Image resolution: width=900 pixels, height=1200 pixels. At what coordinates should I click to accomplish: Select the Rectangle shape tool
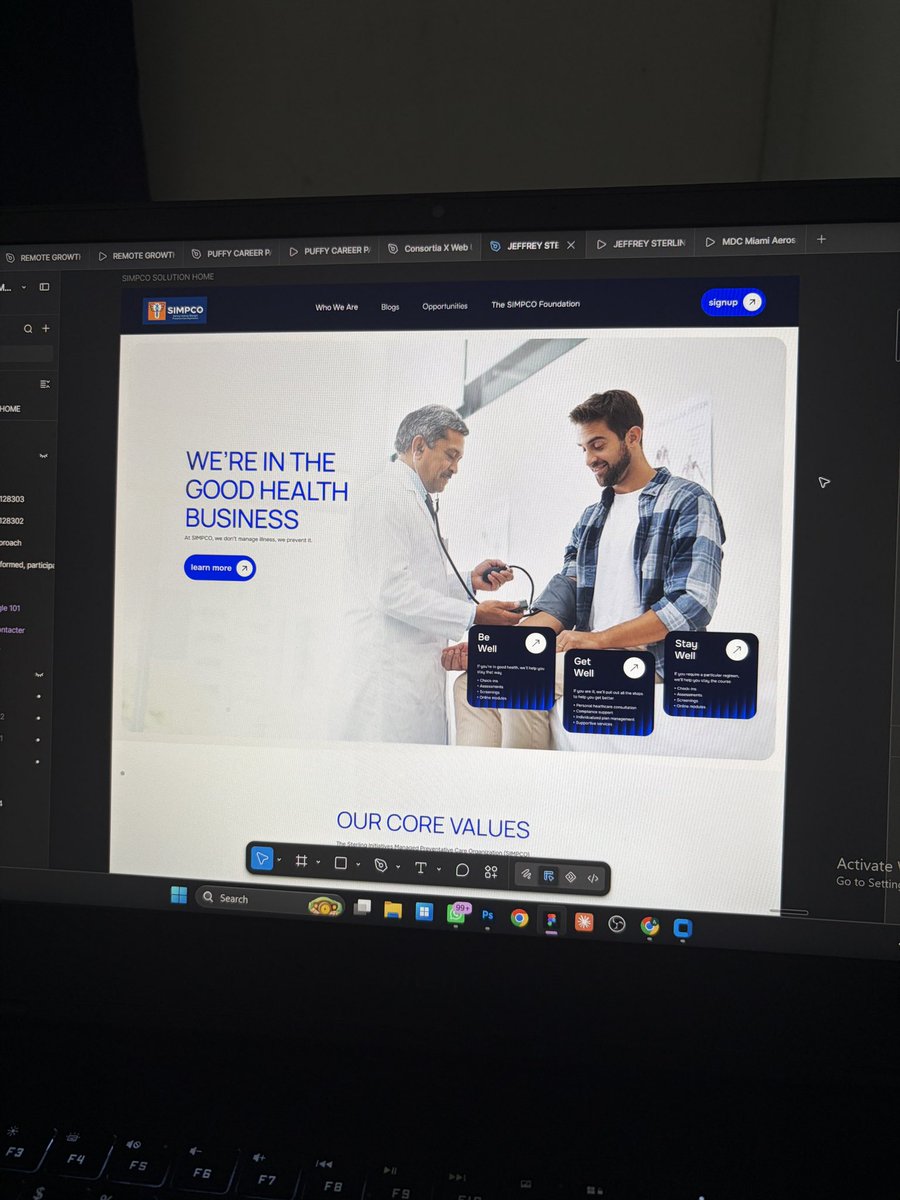pos(341,863)
